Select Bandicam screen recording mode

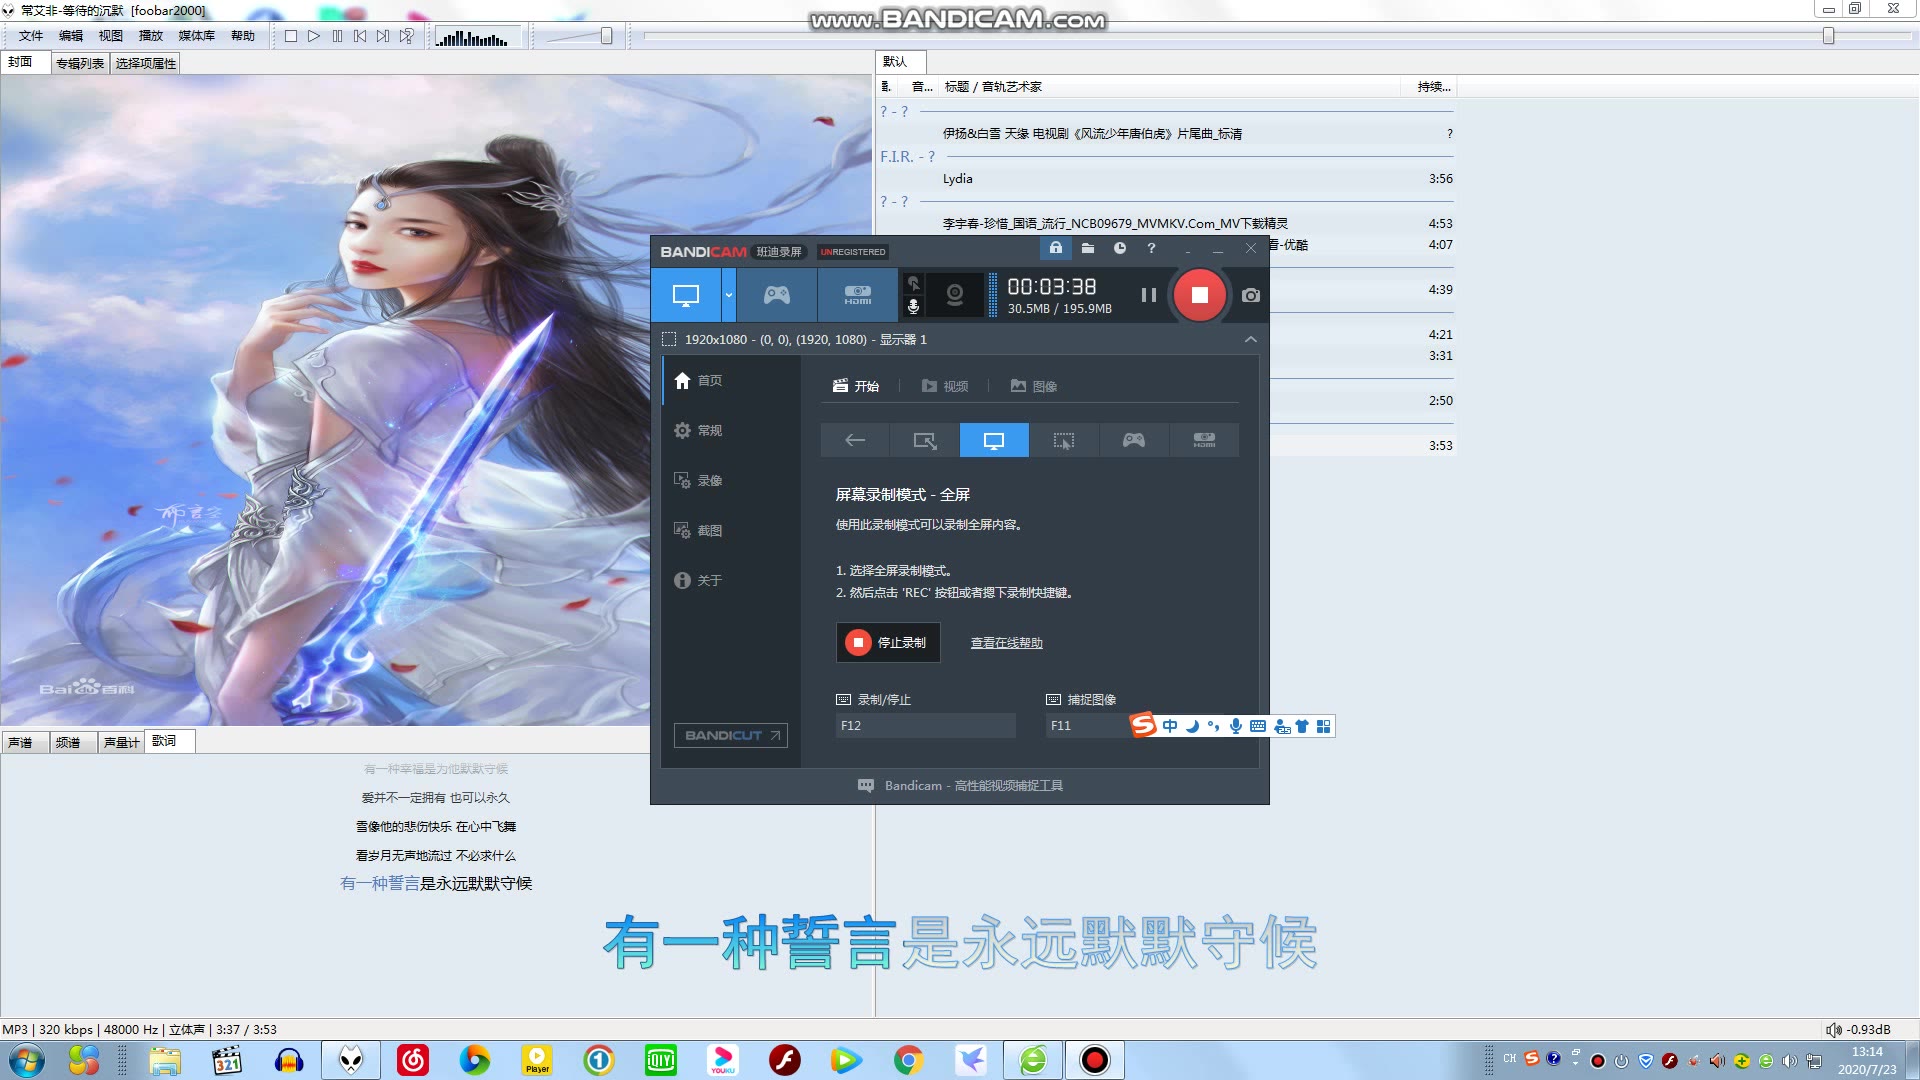coord(686,295)
